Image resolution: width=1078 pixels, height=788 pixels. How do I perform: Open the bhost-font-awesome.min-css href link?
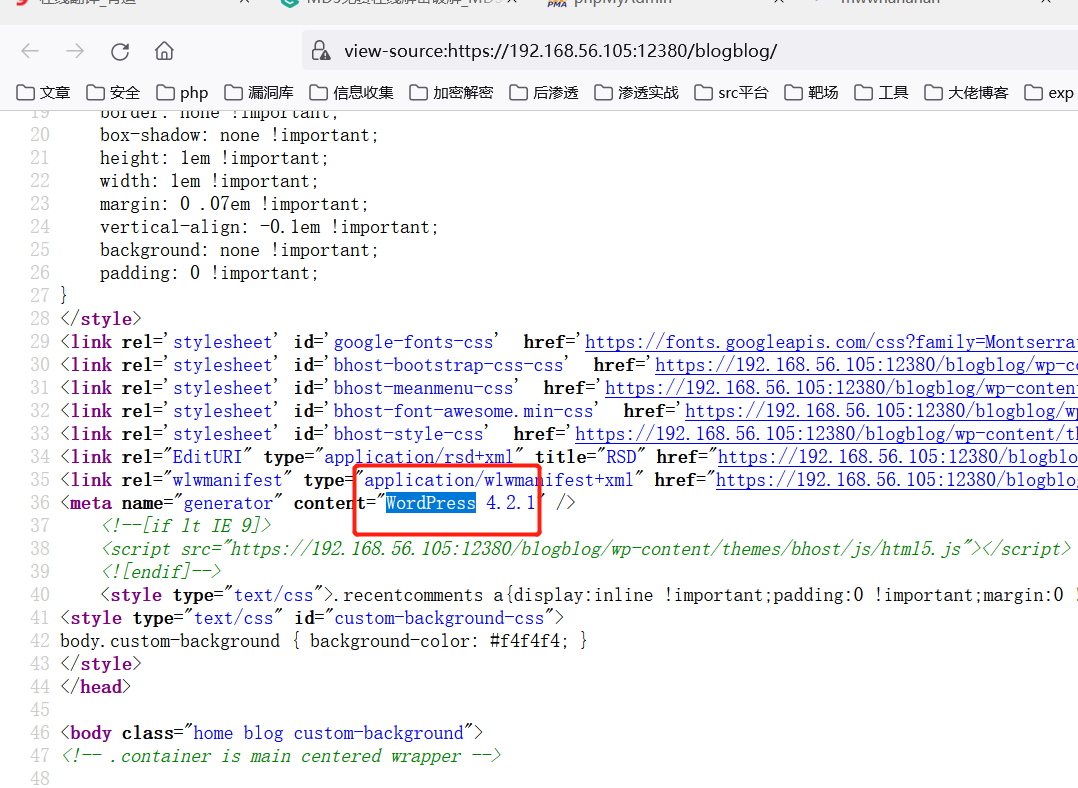[881, 411]
